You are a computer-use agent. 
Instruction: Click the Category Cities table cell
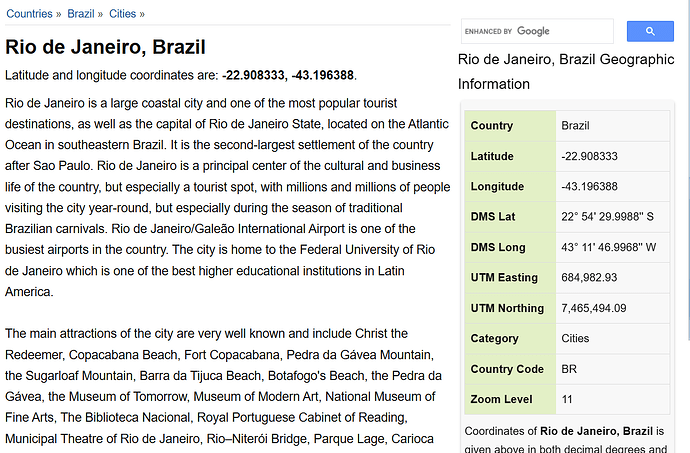click(x=613, y=339)
